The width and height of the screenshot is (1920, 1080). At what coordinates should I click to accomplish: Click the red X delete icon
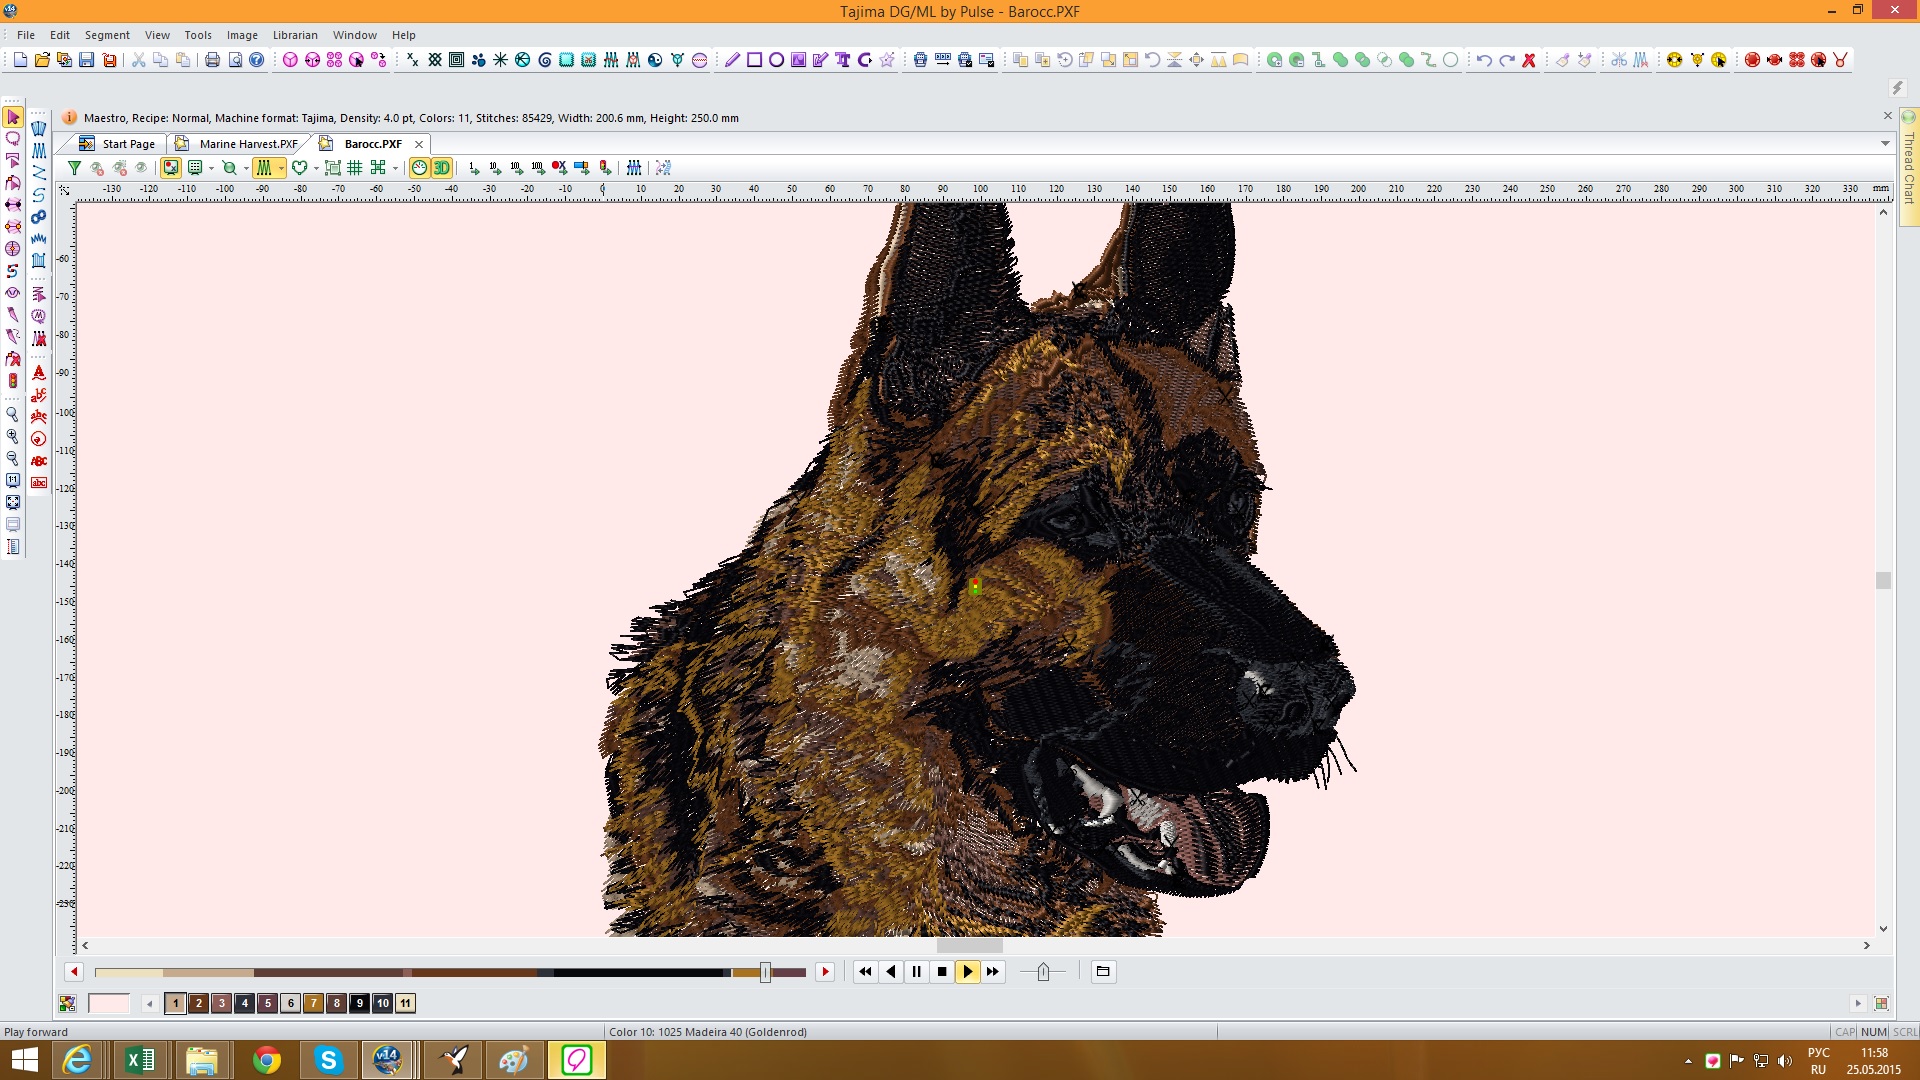pyautogui.click(x=1529, y=60)
